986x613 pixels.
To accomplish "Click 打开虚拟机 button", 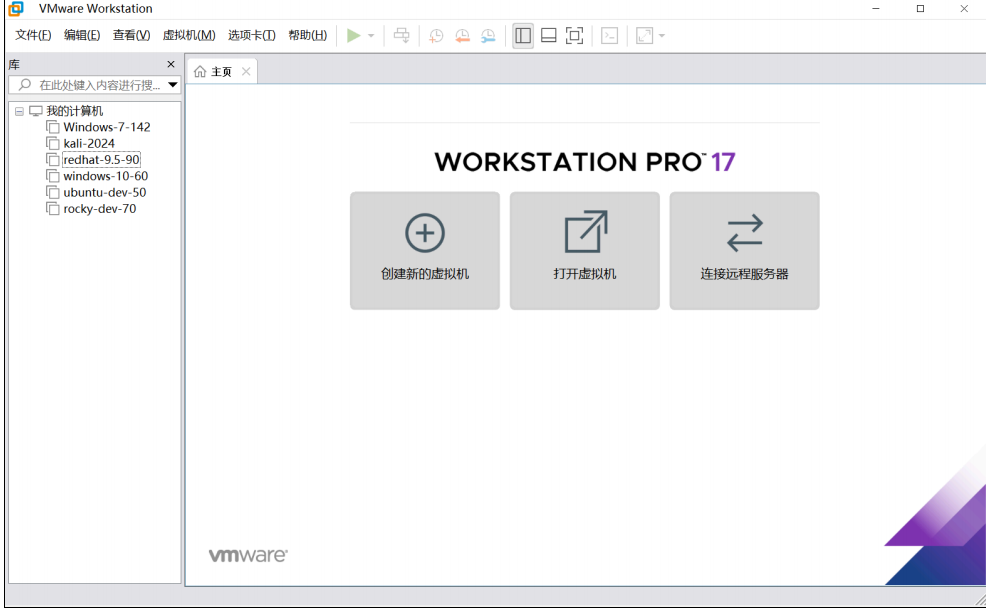I will click(585, 250).
